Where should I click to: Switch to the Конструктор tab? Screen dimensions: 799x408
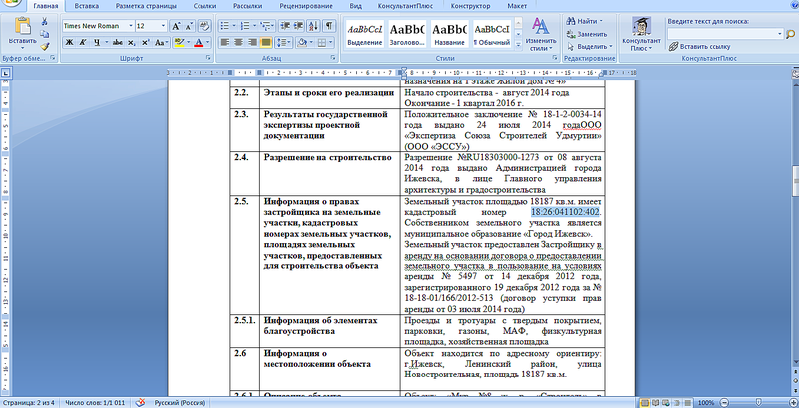click(x=470, y=6)
